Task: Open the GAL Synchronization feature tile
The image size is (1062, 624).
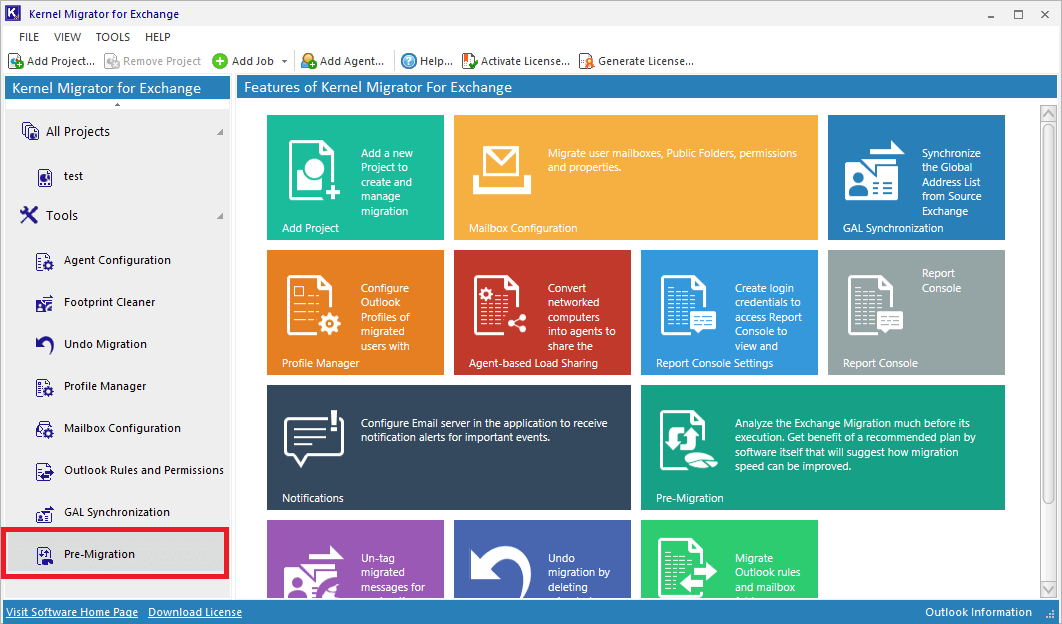Action: [916, 178]
